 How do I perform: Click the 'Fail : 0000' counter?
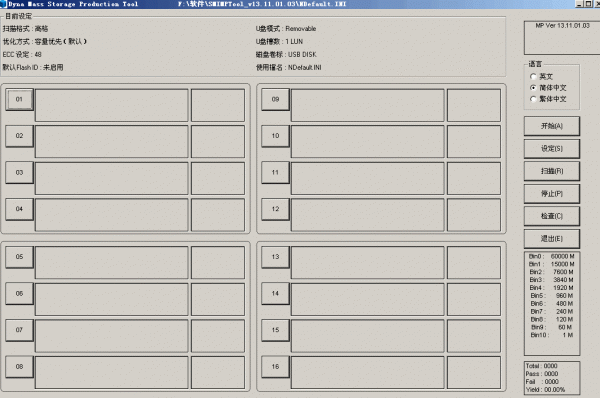[x=542, y=382]
